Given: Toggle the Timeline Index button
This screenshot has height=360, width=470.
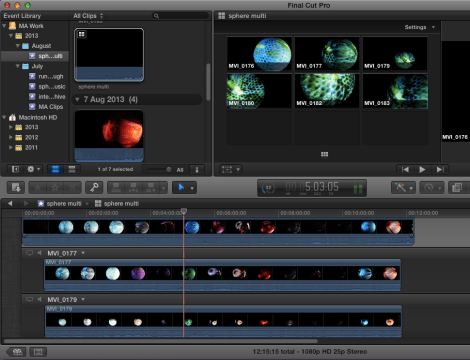Looking at the screenshot, I should click(38, 352).
